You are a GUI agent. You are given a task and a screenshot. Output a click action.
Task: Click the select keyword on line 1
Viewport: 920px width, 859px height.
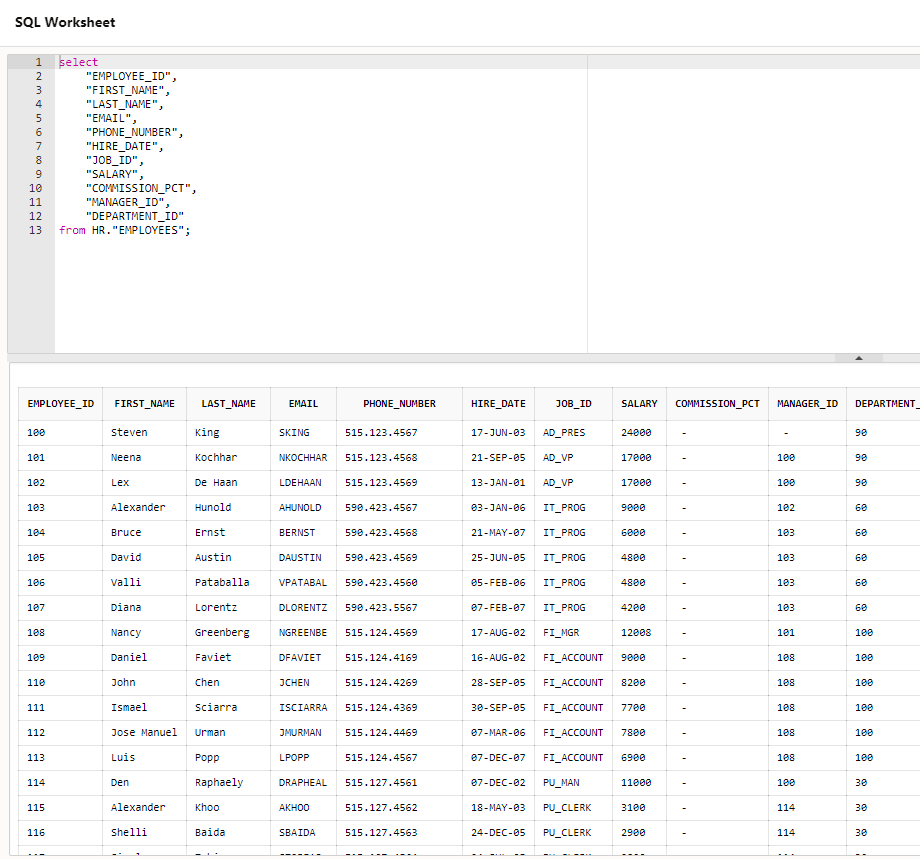click(x=78, y=61)
